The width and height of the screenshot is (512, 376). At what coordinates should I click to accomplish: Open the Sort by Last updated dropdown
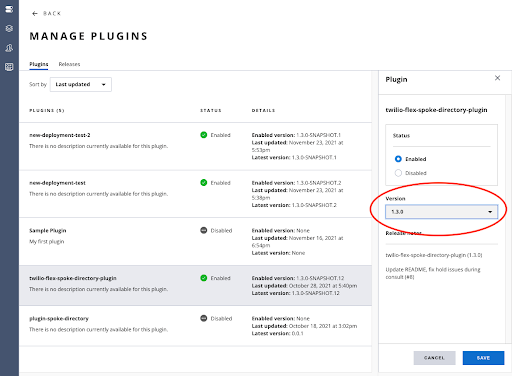click(81, 84)
